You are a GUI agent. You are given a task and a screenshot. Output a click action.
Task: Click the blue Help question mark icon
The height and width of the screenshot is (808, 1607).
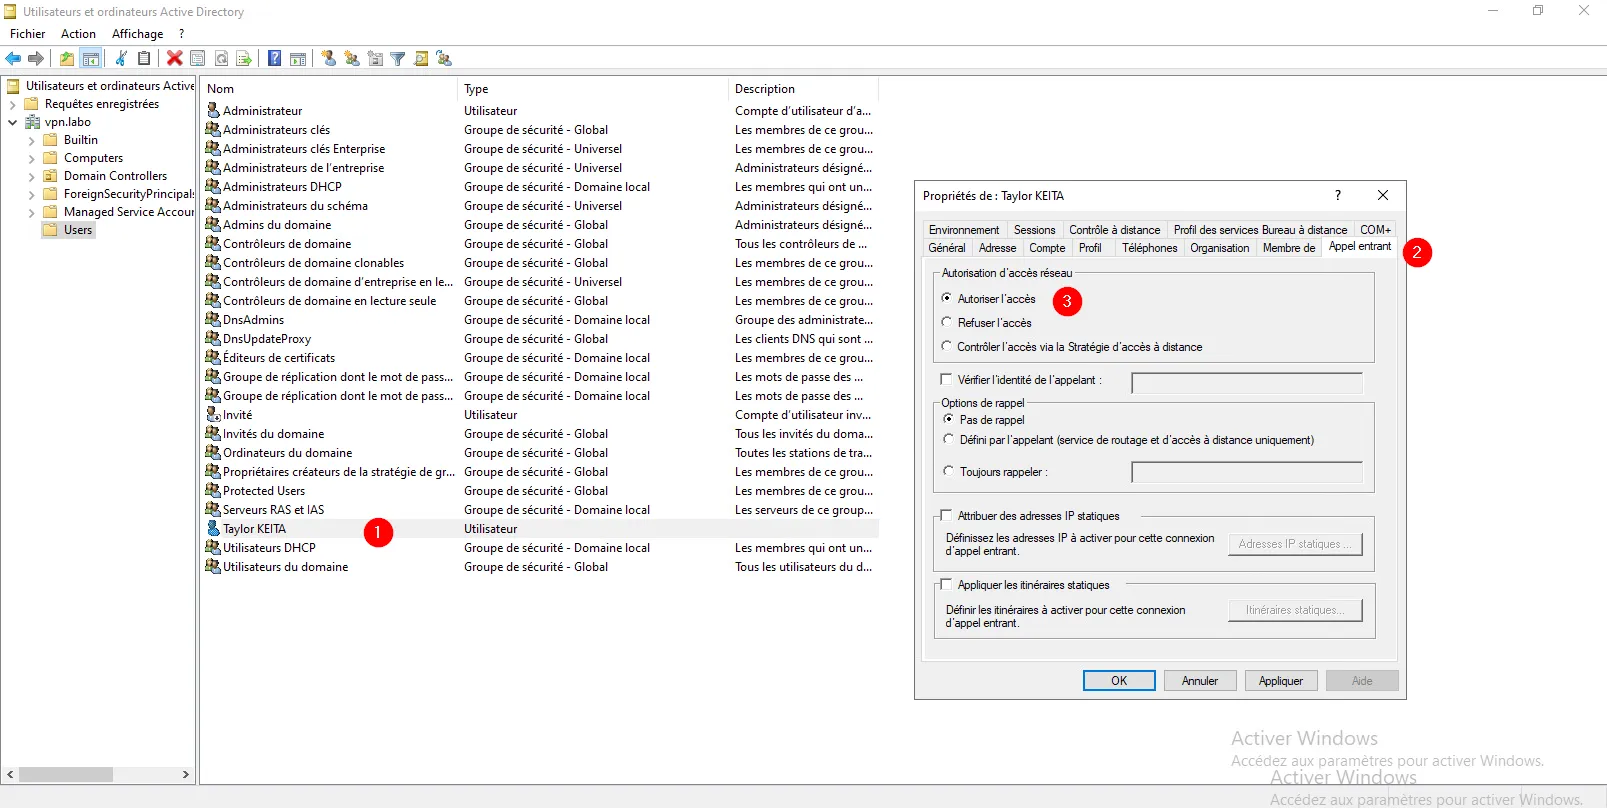(274, 59)
